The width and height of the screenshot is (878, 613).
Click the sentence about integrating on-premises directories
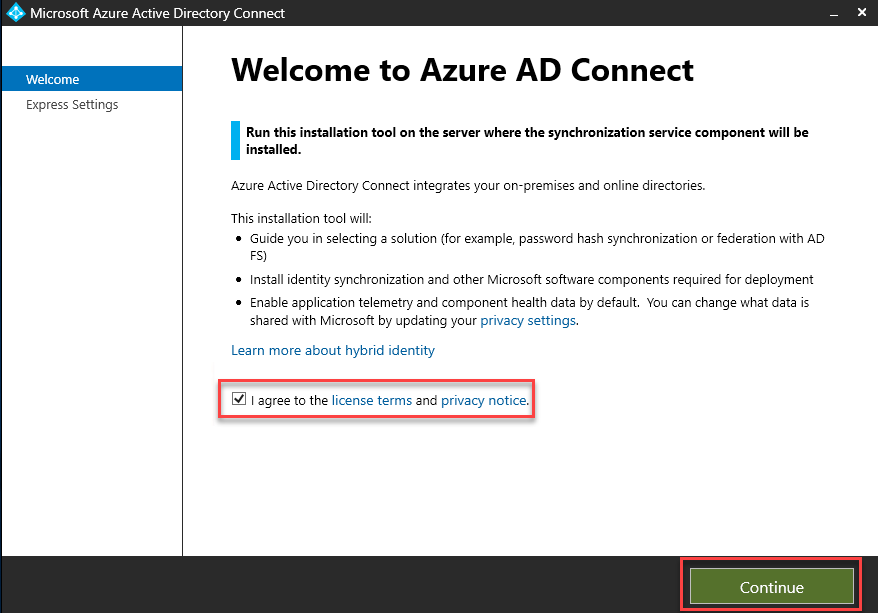click(x=468, y=185)
